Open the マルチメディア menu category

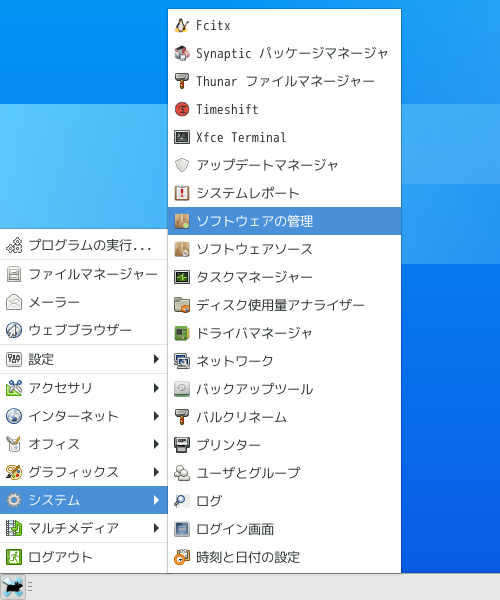[84, 528]
